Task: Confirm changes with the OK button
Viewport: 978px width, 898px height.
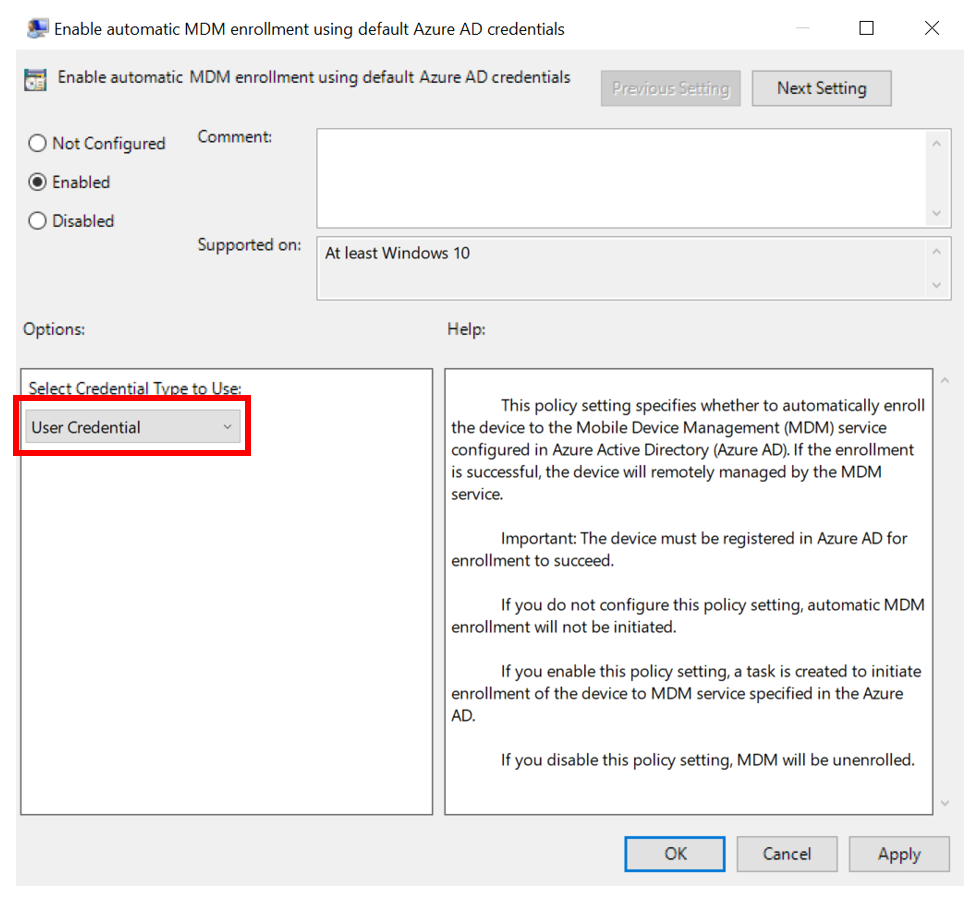Action: [675, 854]
